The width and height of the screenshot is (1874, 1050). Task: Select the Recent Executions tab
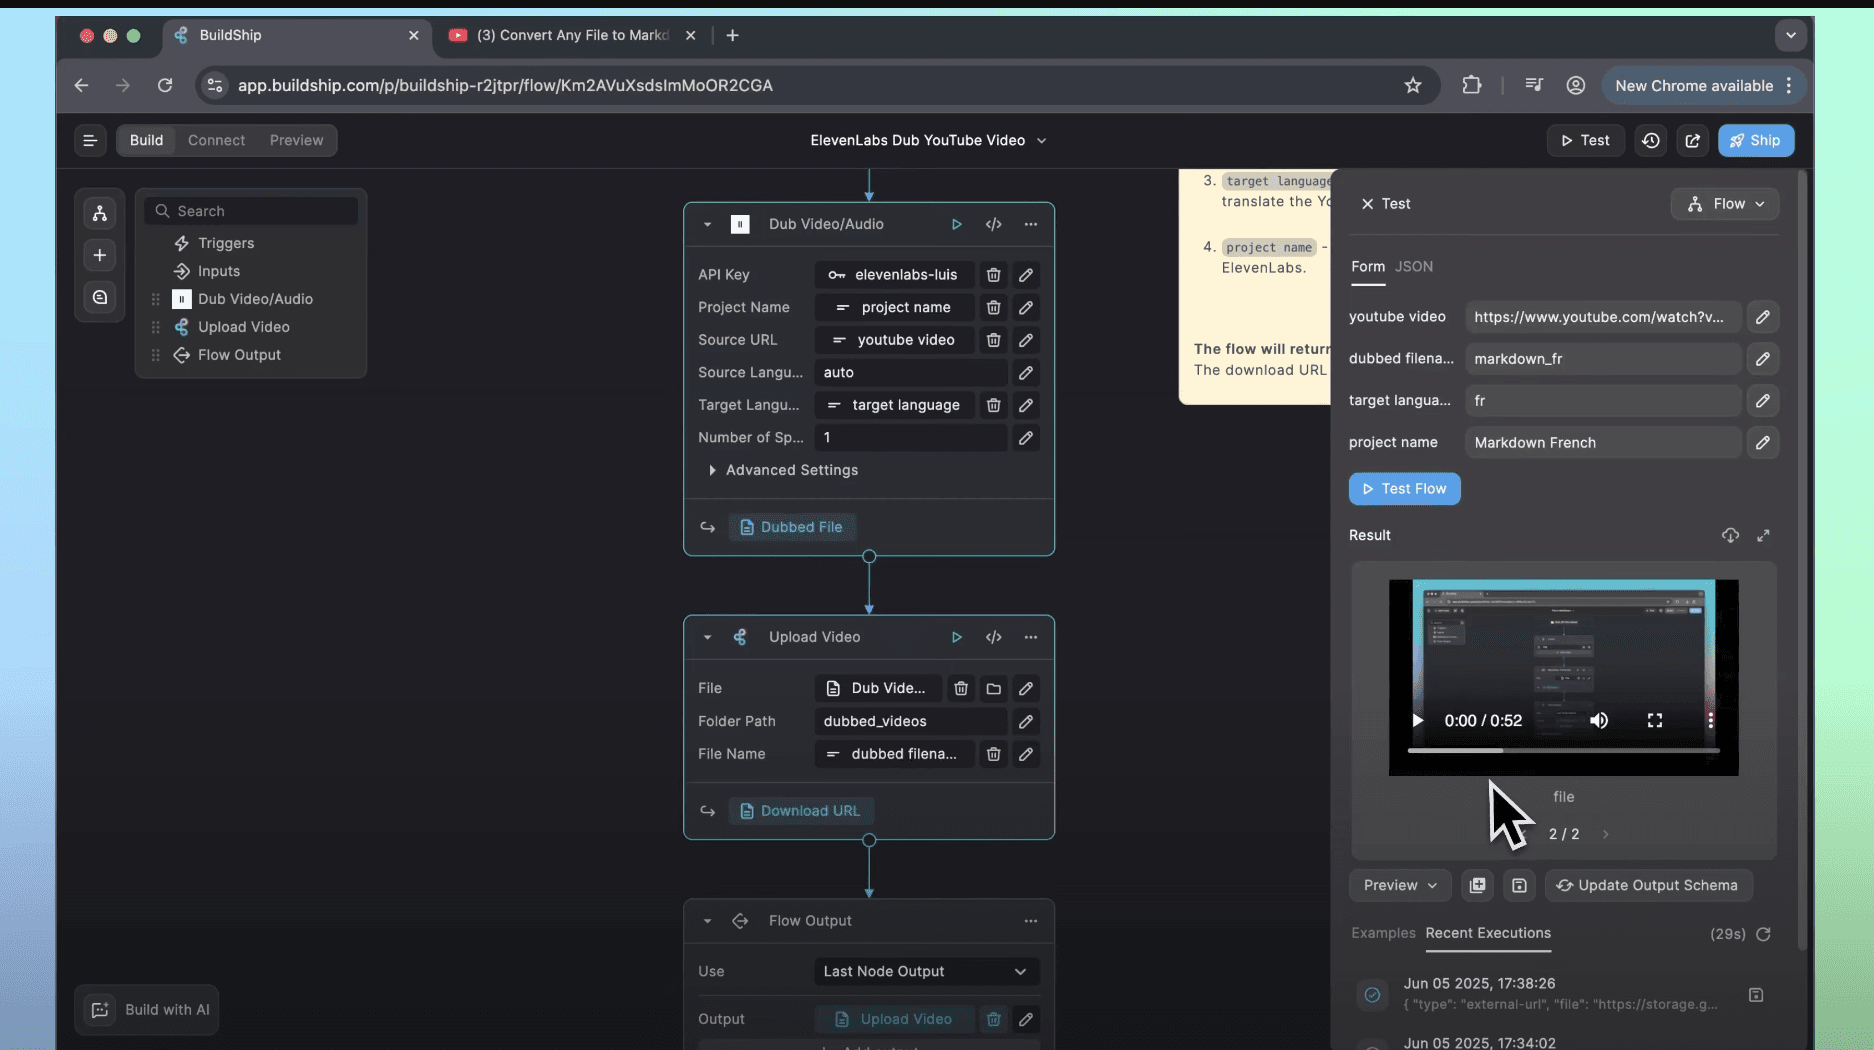pos(1488,933)
